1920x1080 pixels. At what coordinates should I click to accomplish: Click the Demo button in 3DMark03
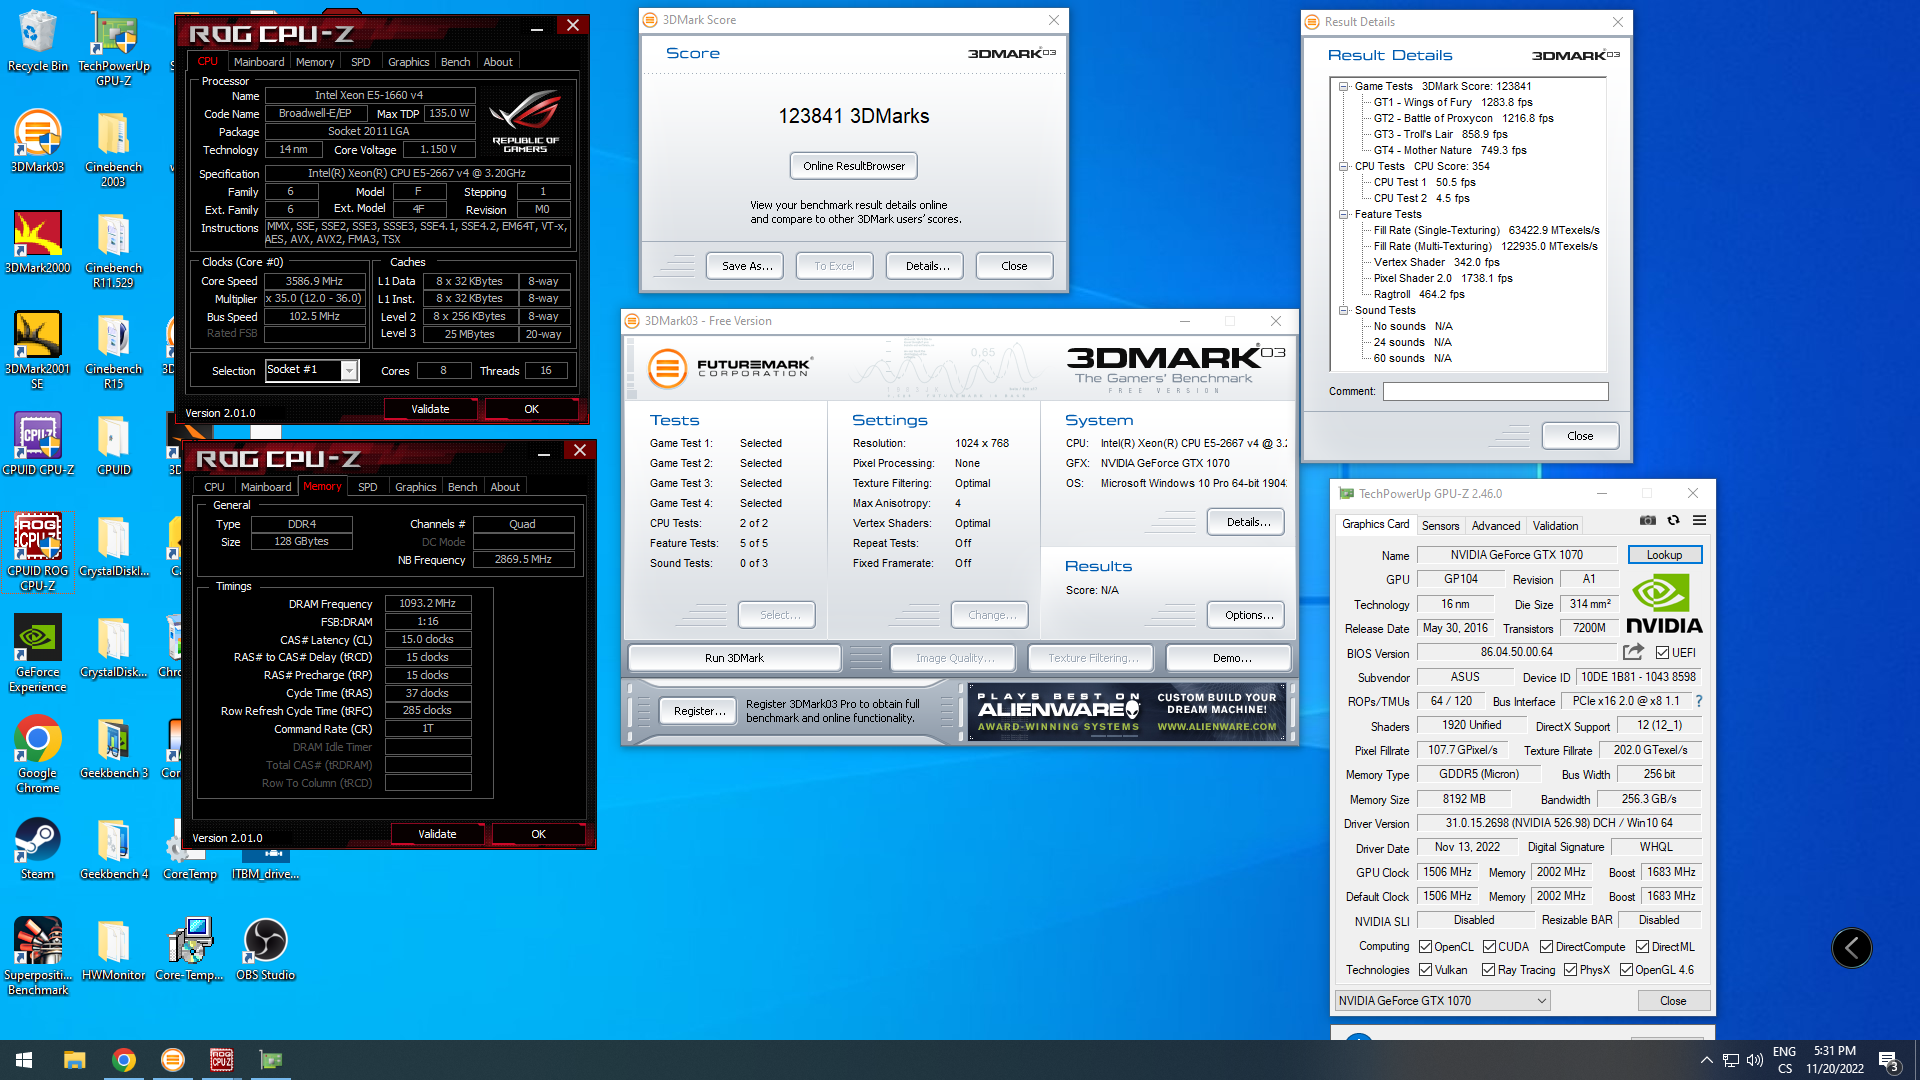click(1231, 658)
